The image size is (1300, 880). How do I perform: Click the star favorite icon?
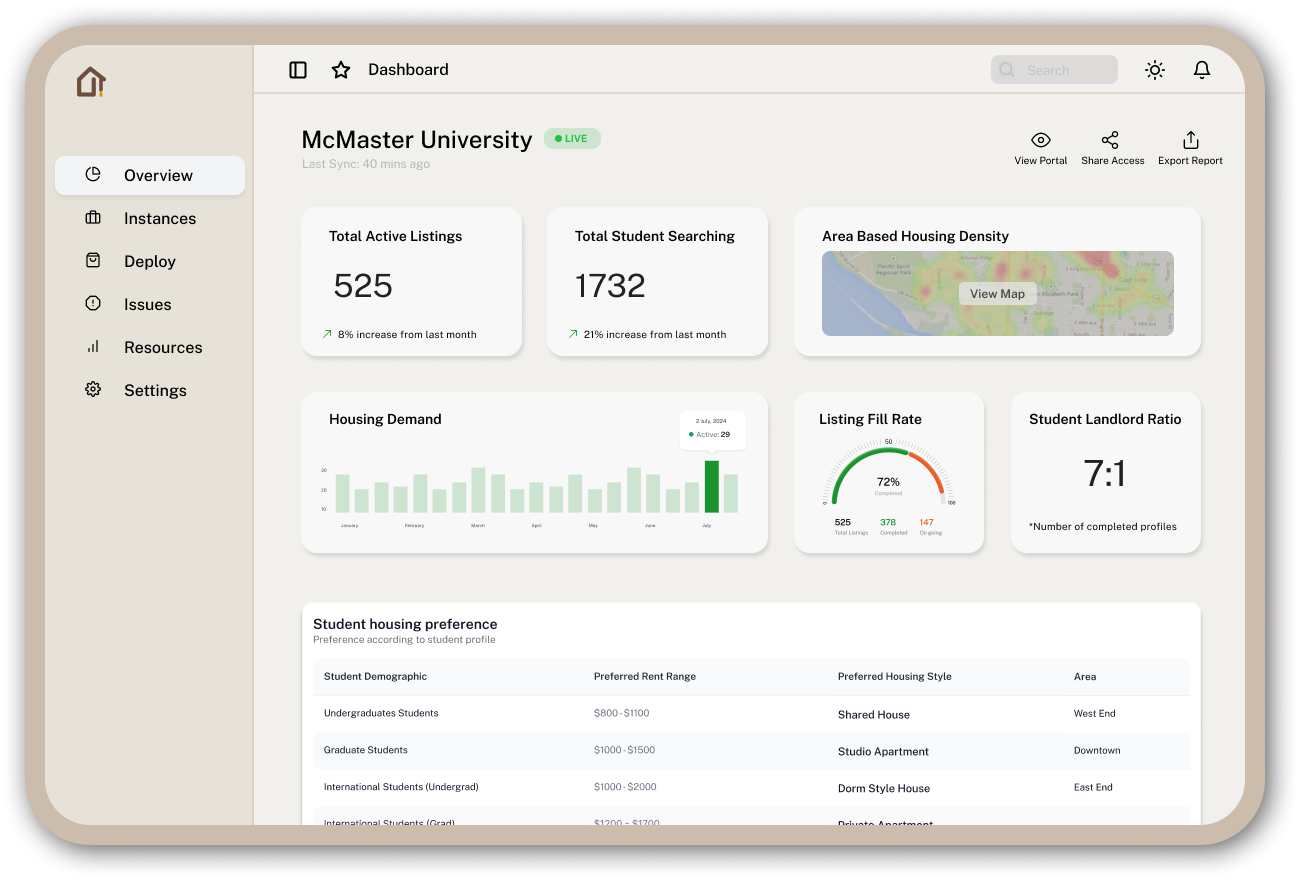point(341,70)
